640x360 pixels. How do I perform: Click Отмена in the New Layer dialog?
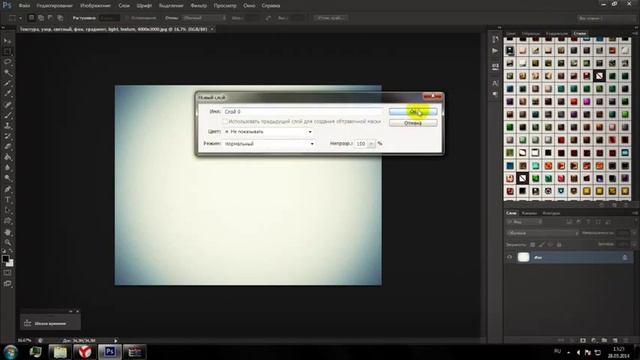[413, 123]
